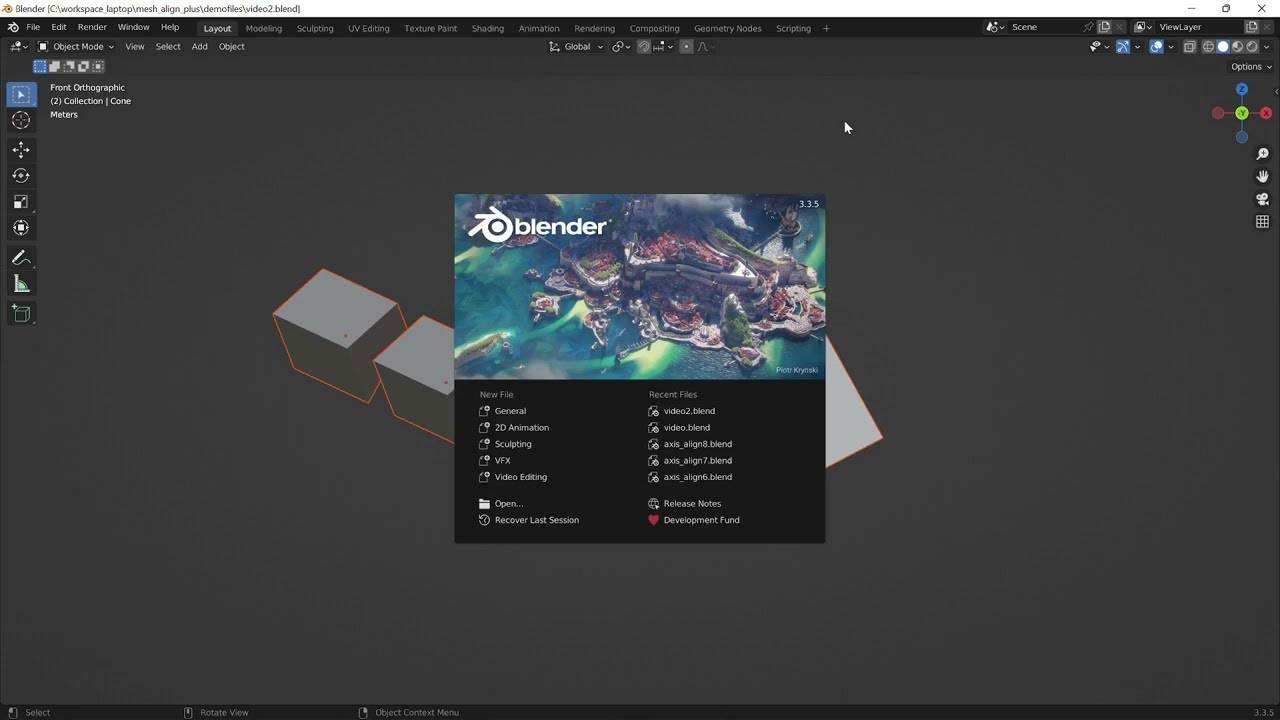Switch to the Modeling workspace tab

click(x=264, y=28)
